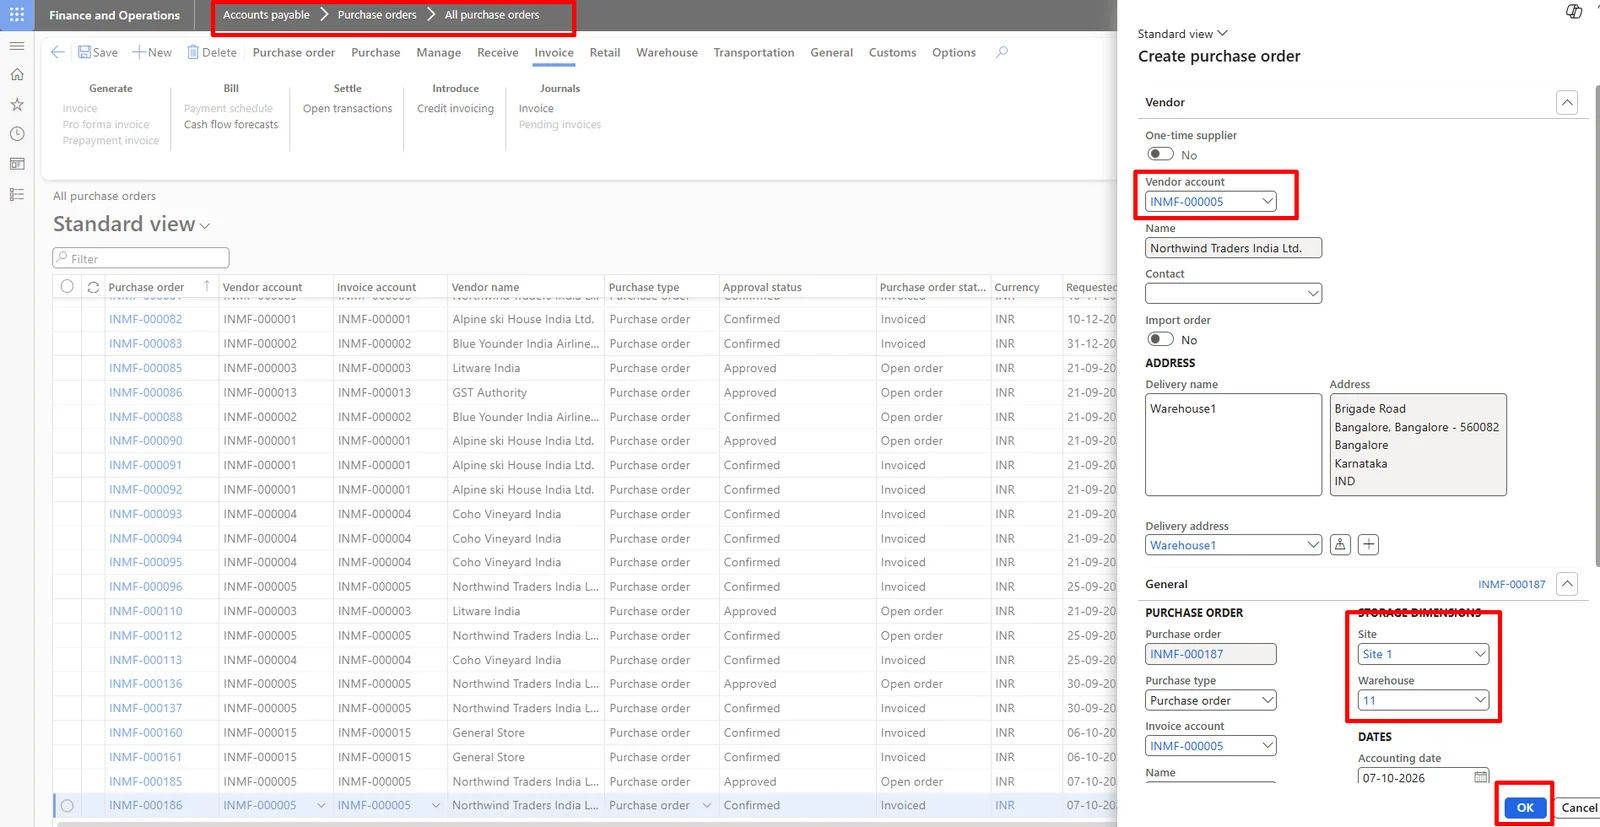This screenshot has height=827, width=1600.
Task: Open the app launcher waffle menu
Action: click(17, 15)
